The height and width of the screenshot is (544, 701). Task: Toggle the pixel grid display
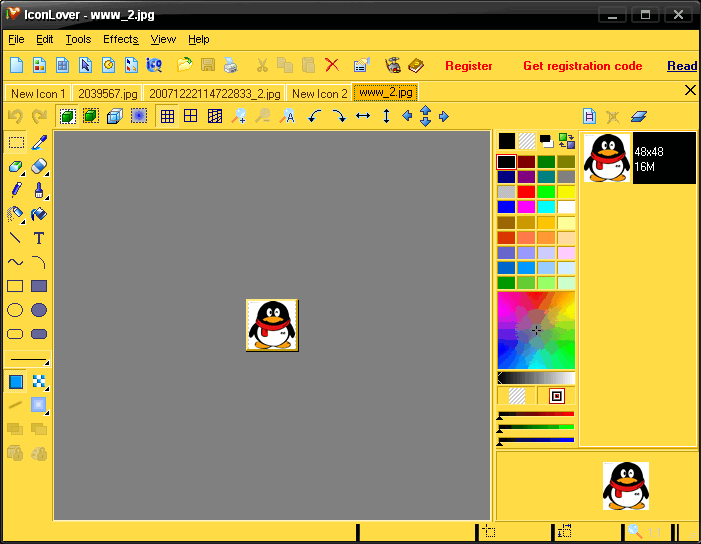click(x=167, y=117)
